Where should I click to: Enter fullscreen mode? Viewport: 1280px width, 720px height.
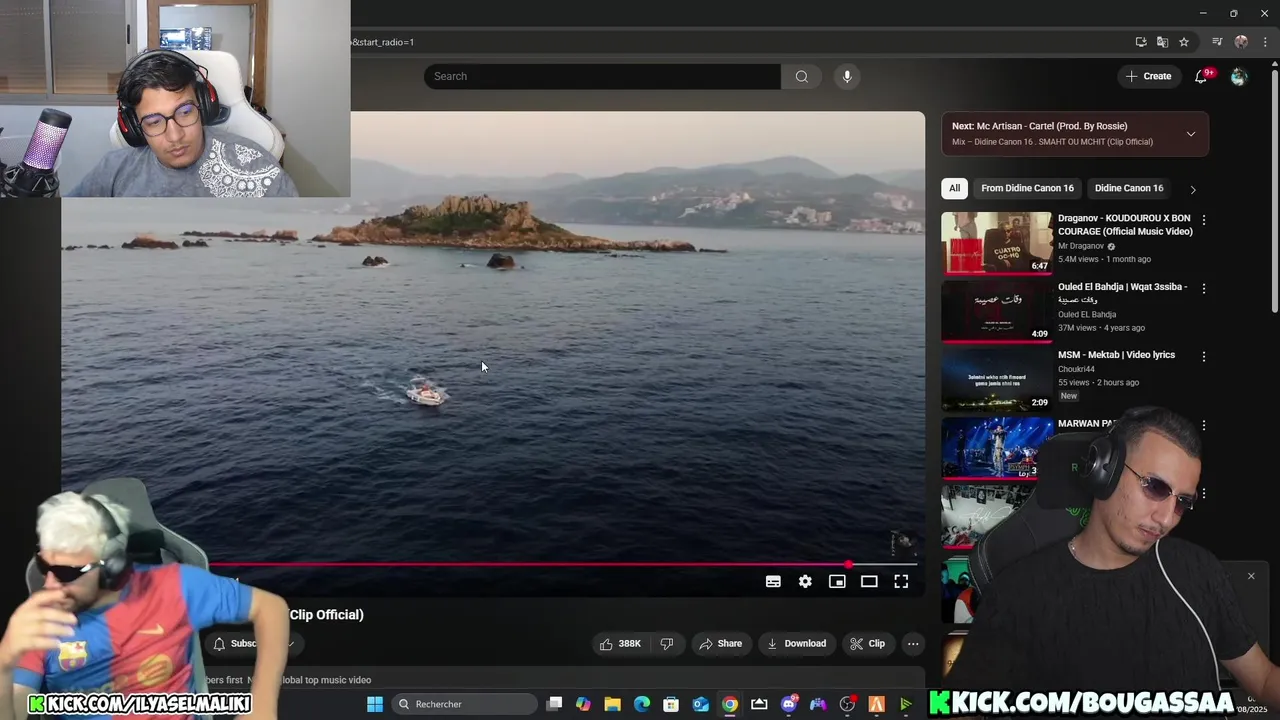901,581
